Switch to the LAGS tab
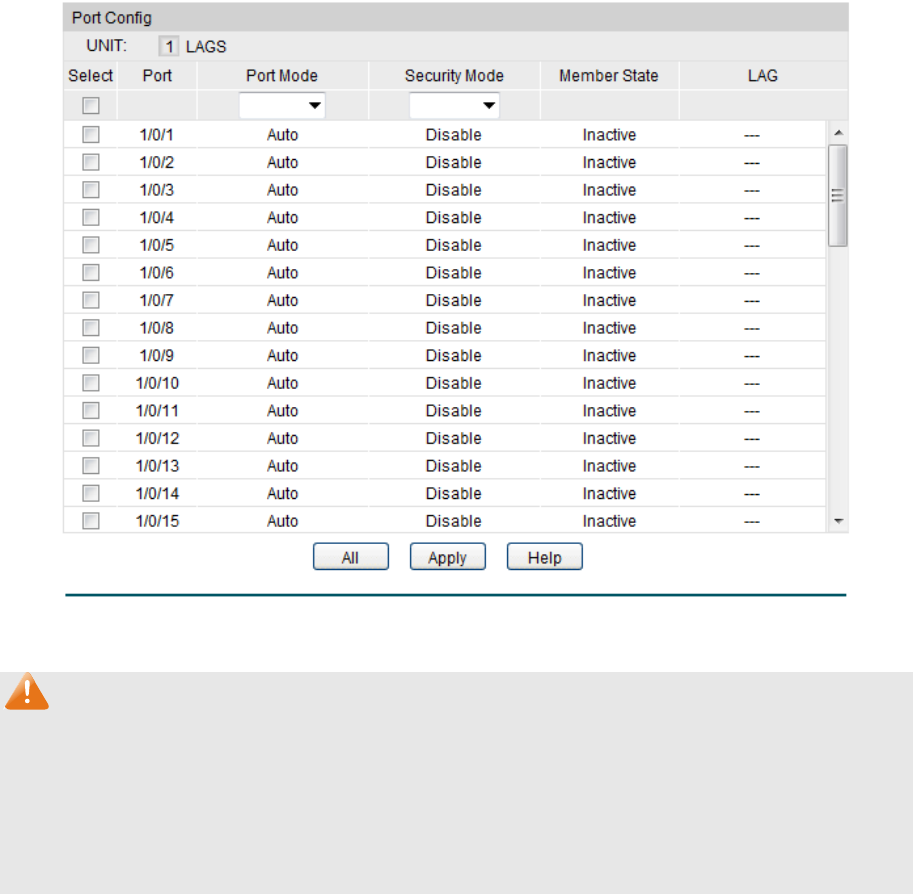 pos(206,47)
